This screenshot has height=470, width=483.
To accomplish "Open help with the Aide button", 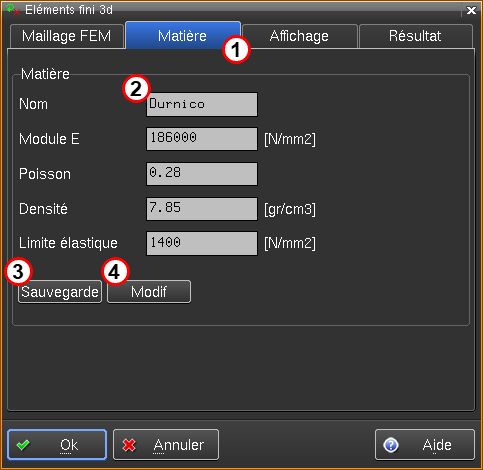I will 425,445.
